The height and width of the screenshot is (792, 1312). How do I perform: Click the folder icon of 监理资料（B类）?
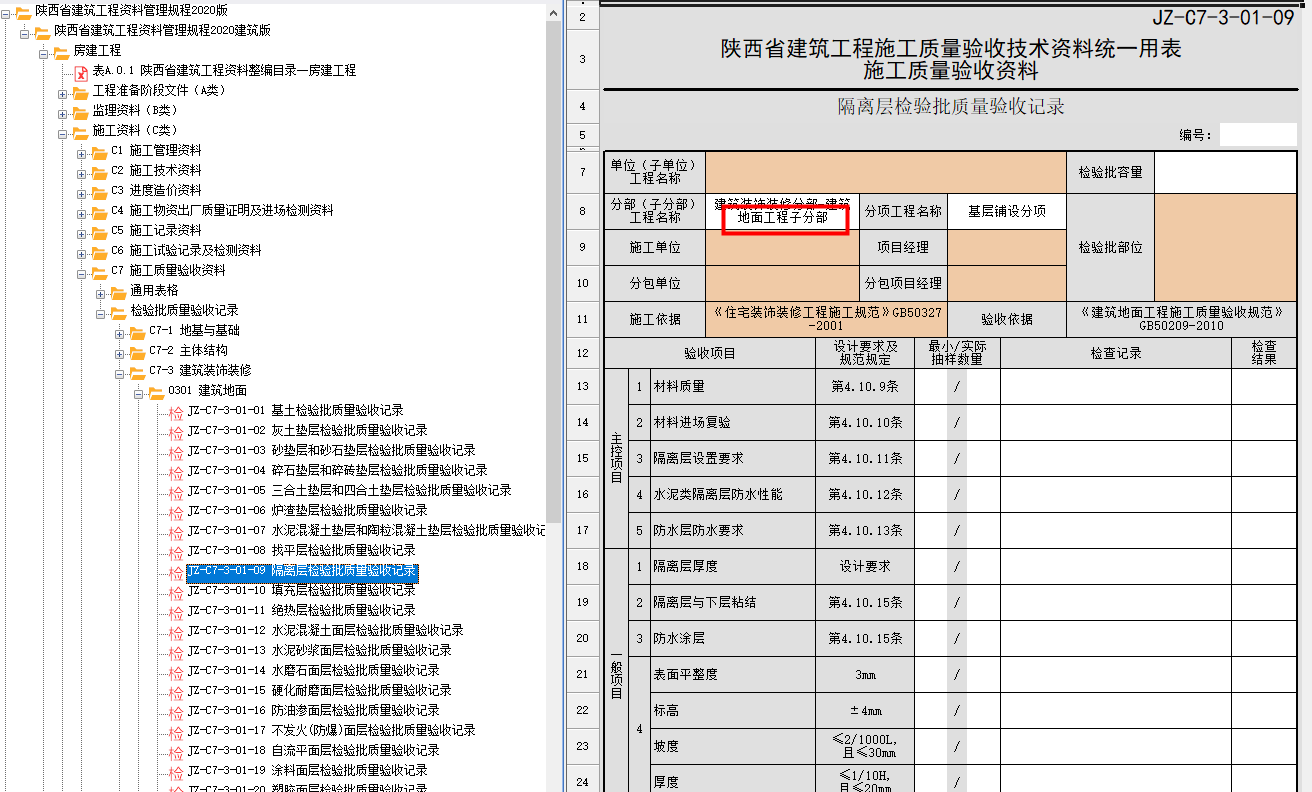[x=80, y=111]
